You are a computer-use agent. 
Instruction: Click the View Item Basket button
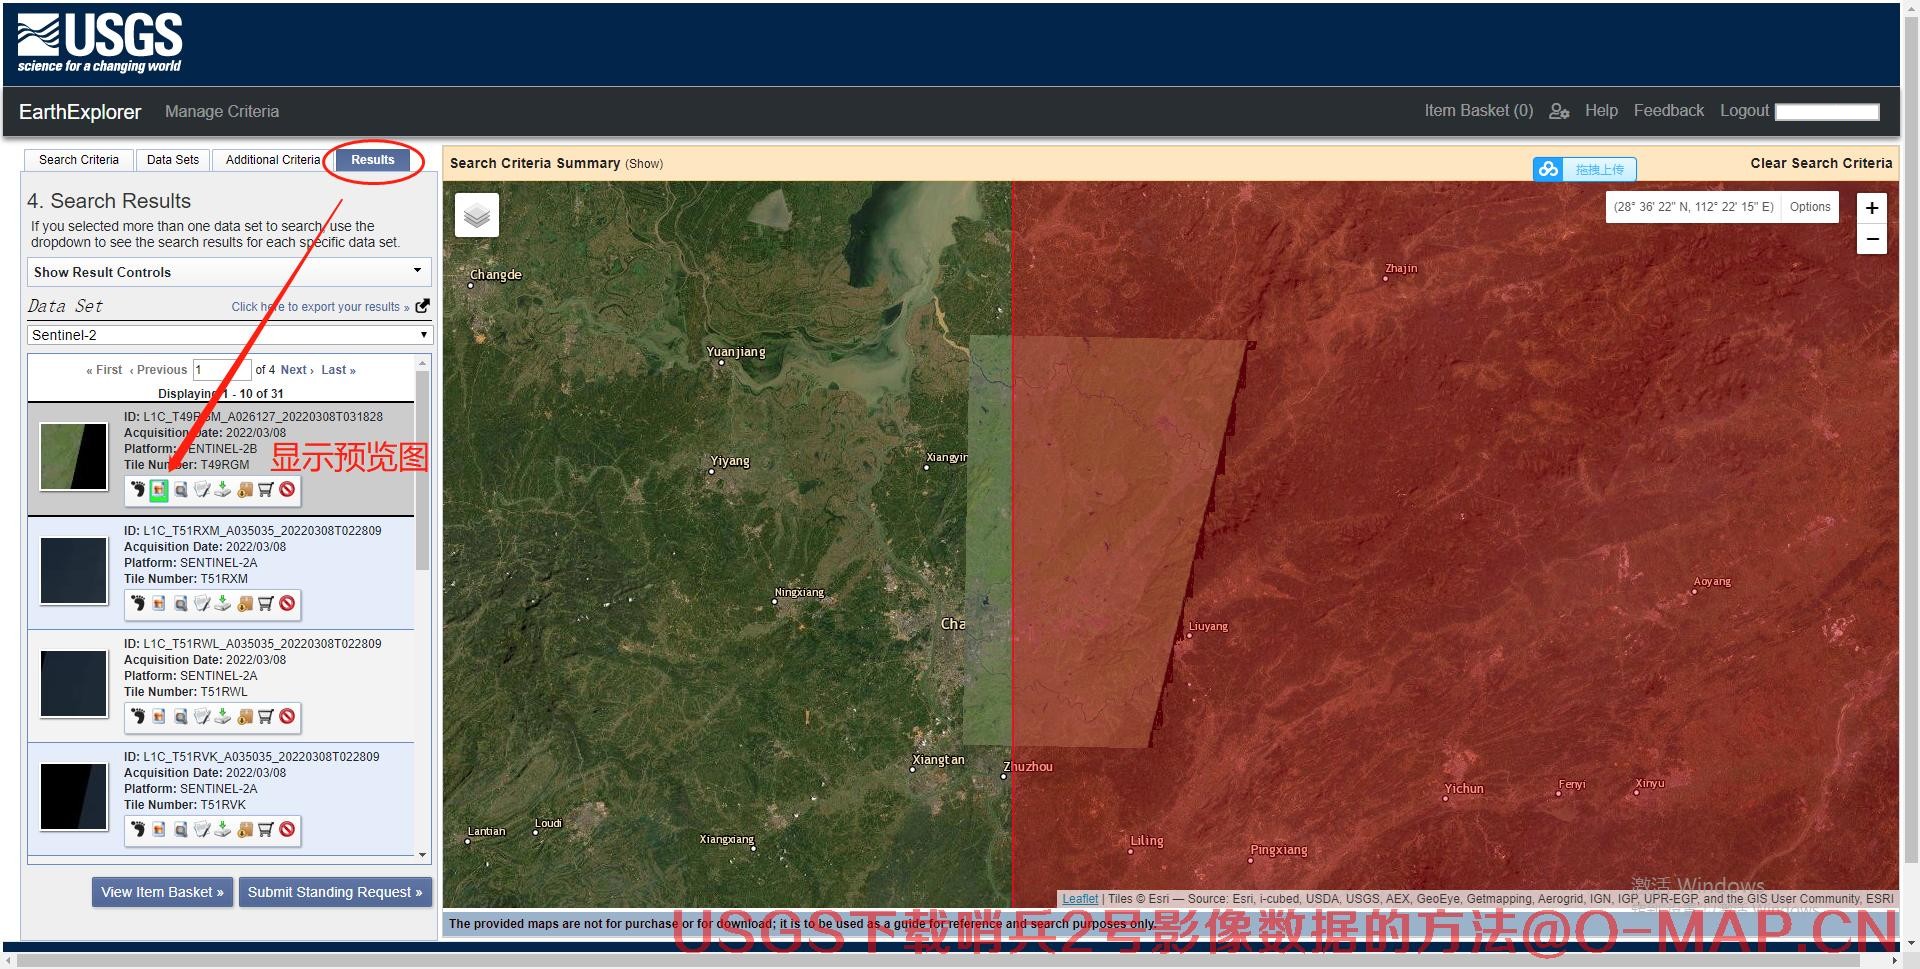[162, 892]
